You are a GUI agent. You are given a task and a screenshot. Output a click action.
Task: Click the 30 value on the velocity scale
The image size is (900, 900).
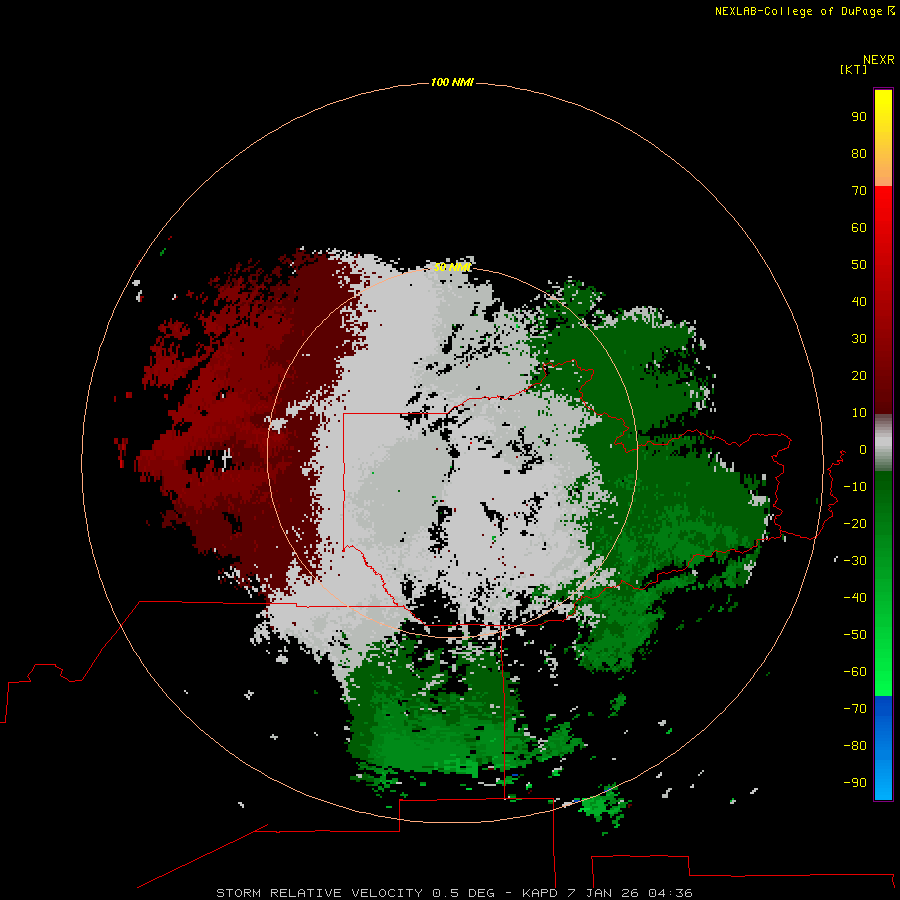(x=859, y=339)
